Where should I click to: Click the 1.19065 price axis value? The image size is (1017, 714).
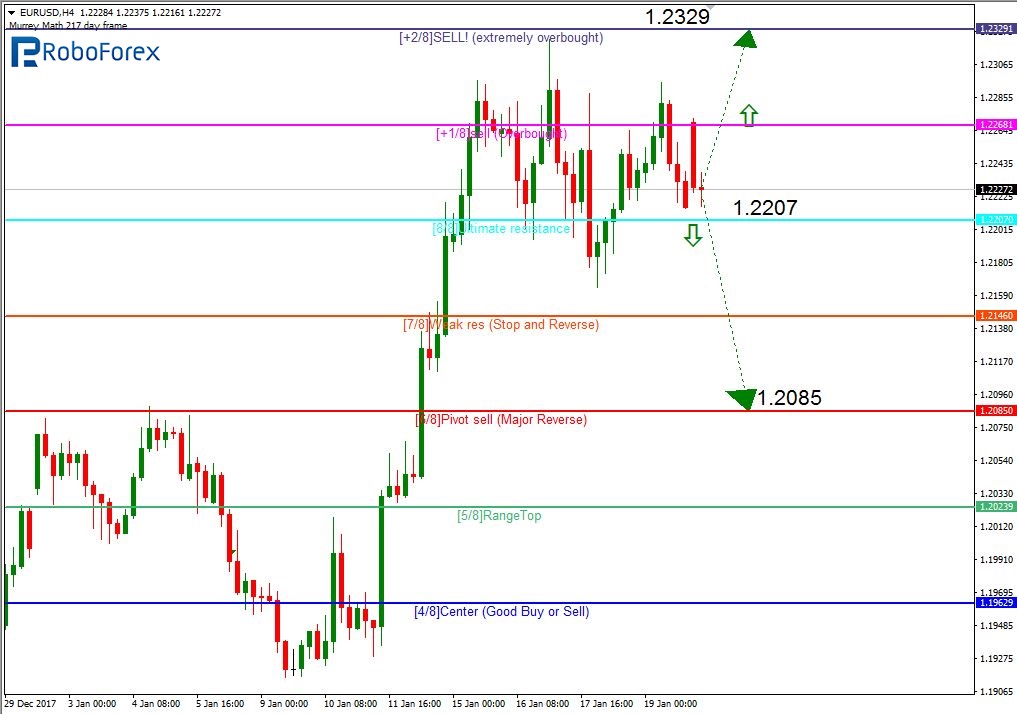pyautogui.click(x=996, y=691)
